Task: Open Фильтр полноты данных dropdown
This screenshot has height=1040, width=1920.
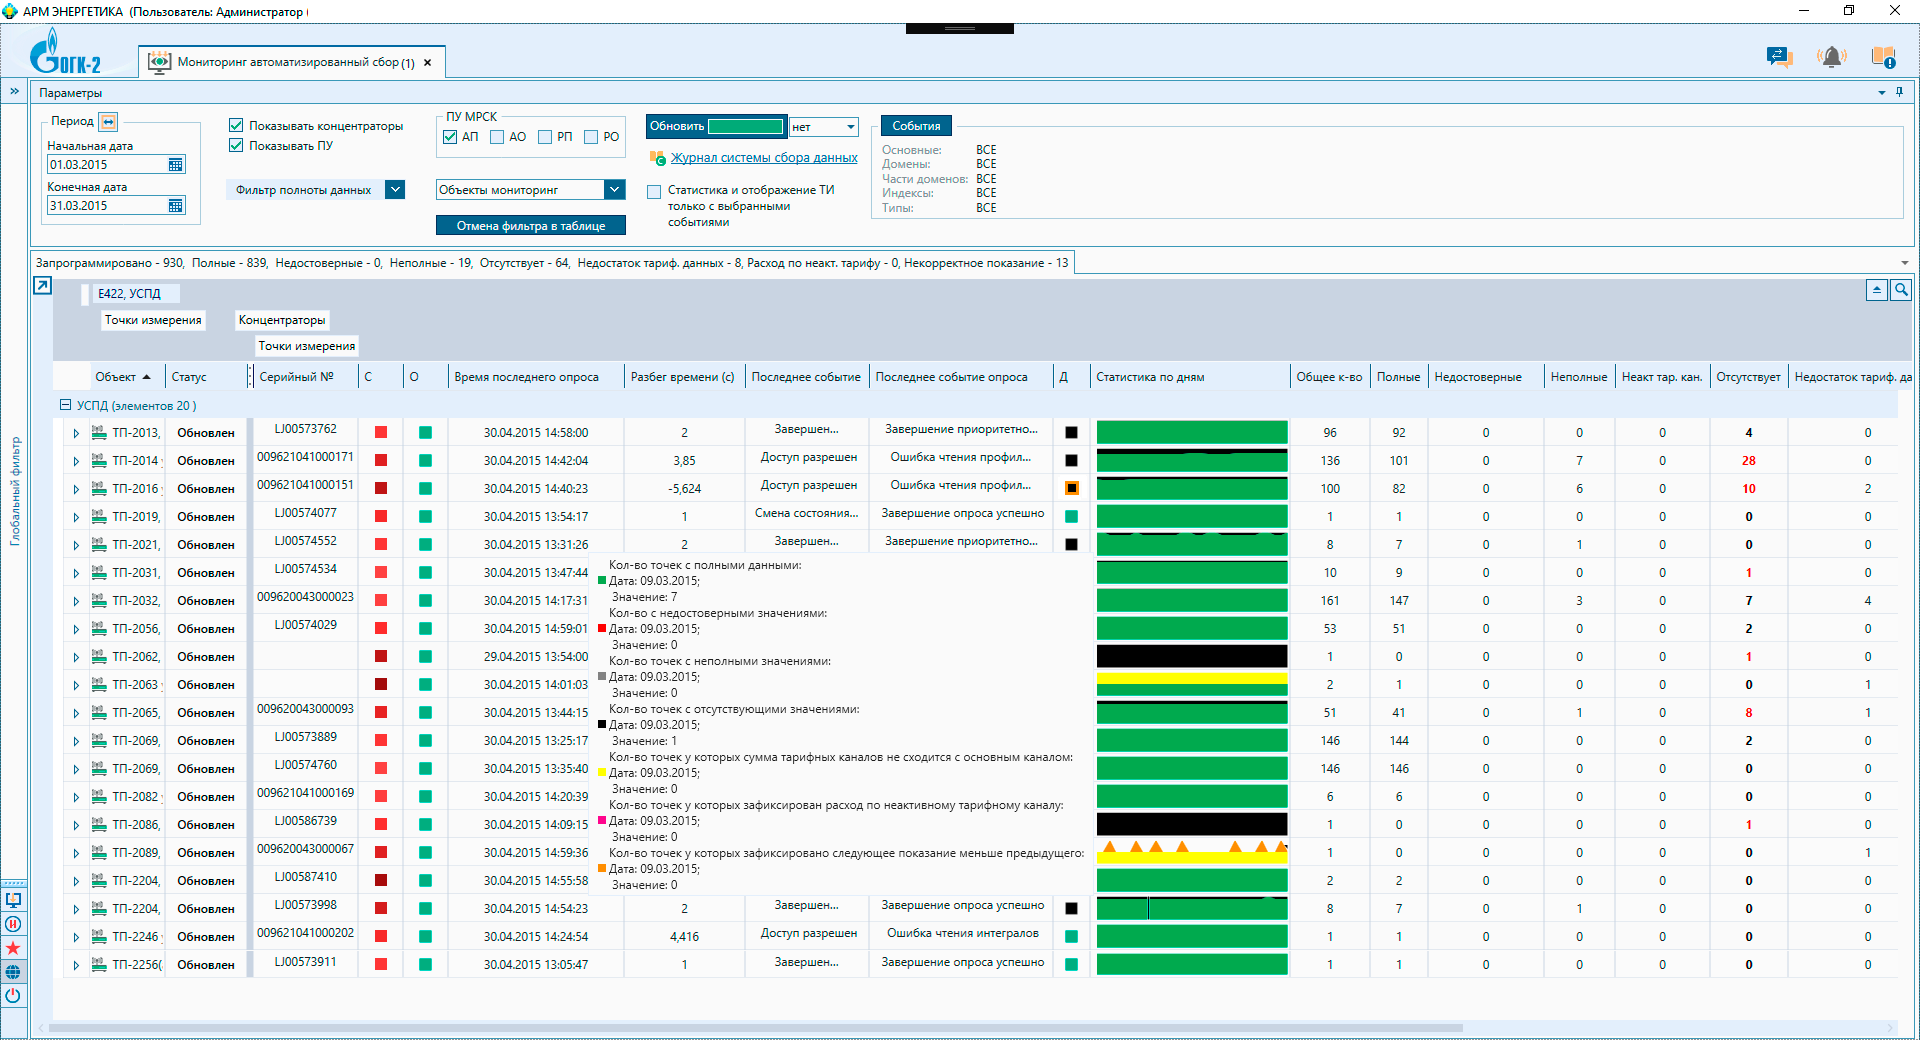Action: 395,190
